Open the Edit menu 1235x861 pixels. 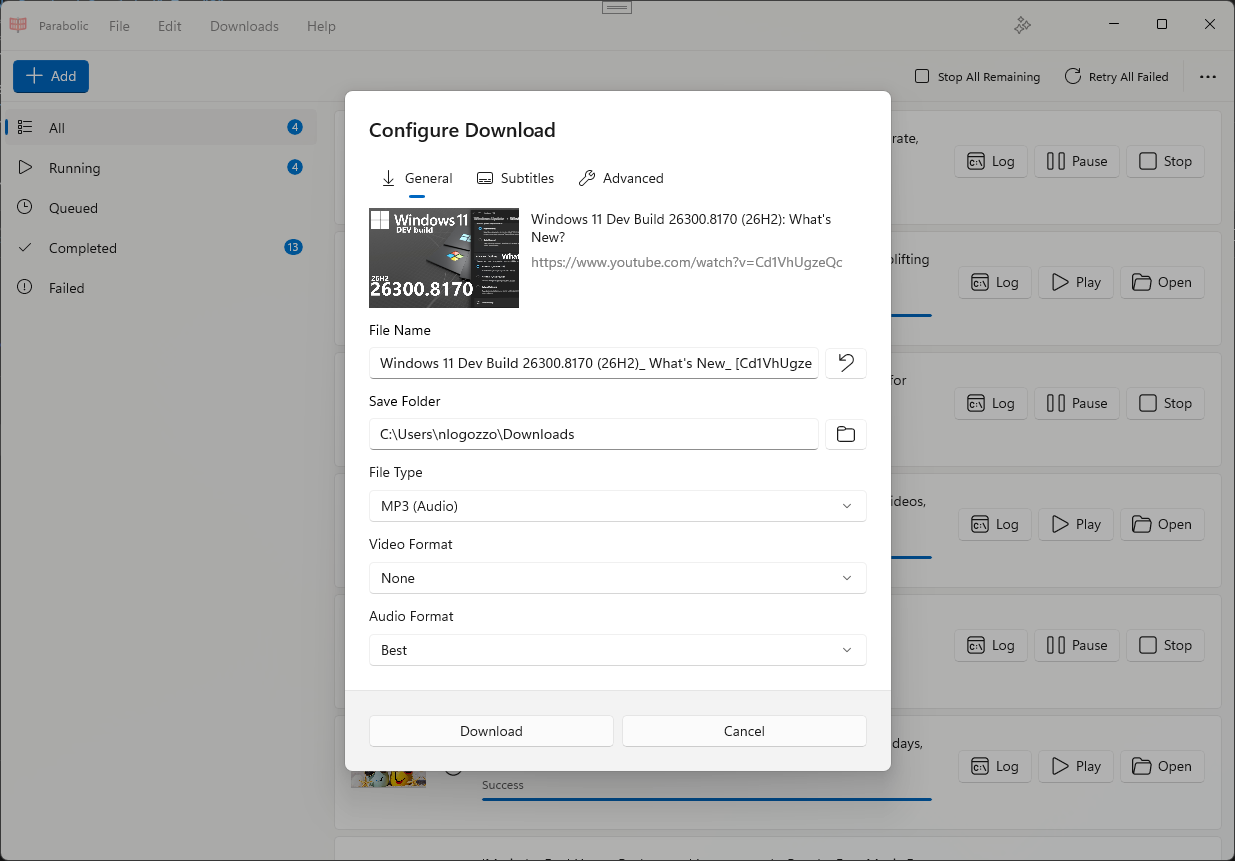point(170,26)
